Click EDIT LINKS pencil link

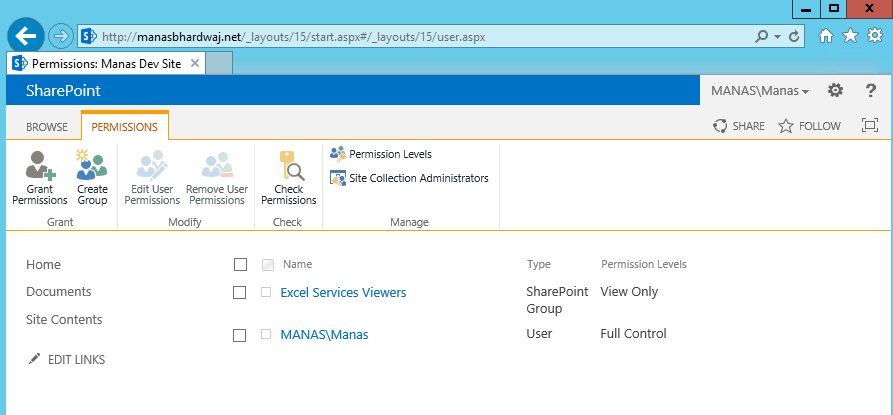click(x=67, y=360)
